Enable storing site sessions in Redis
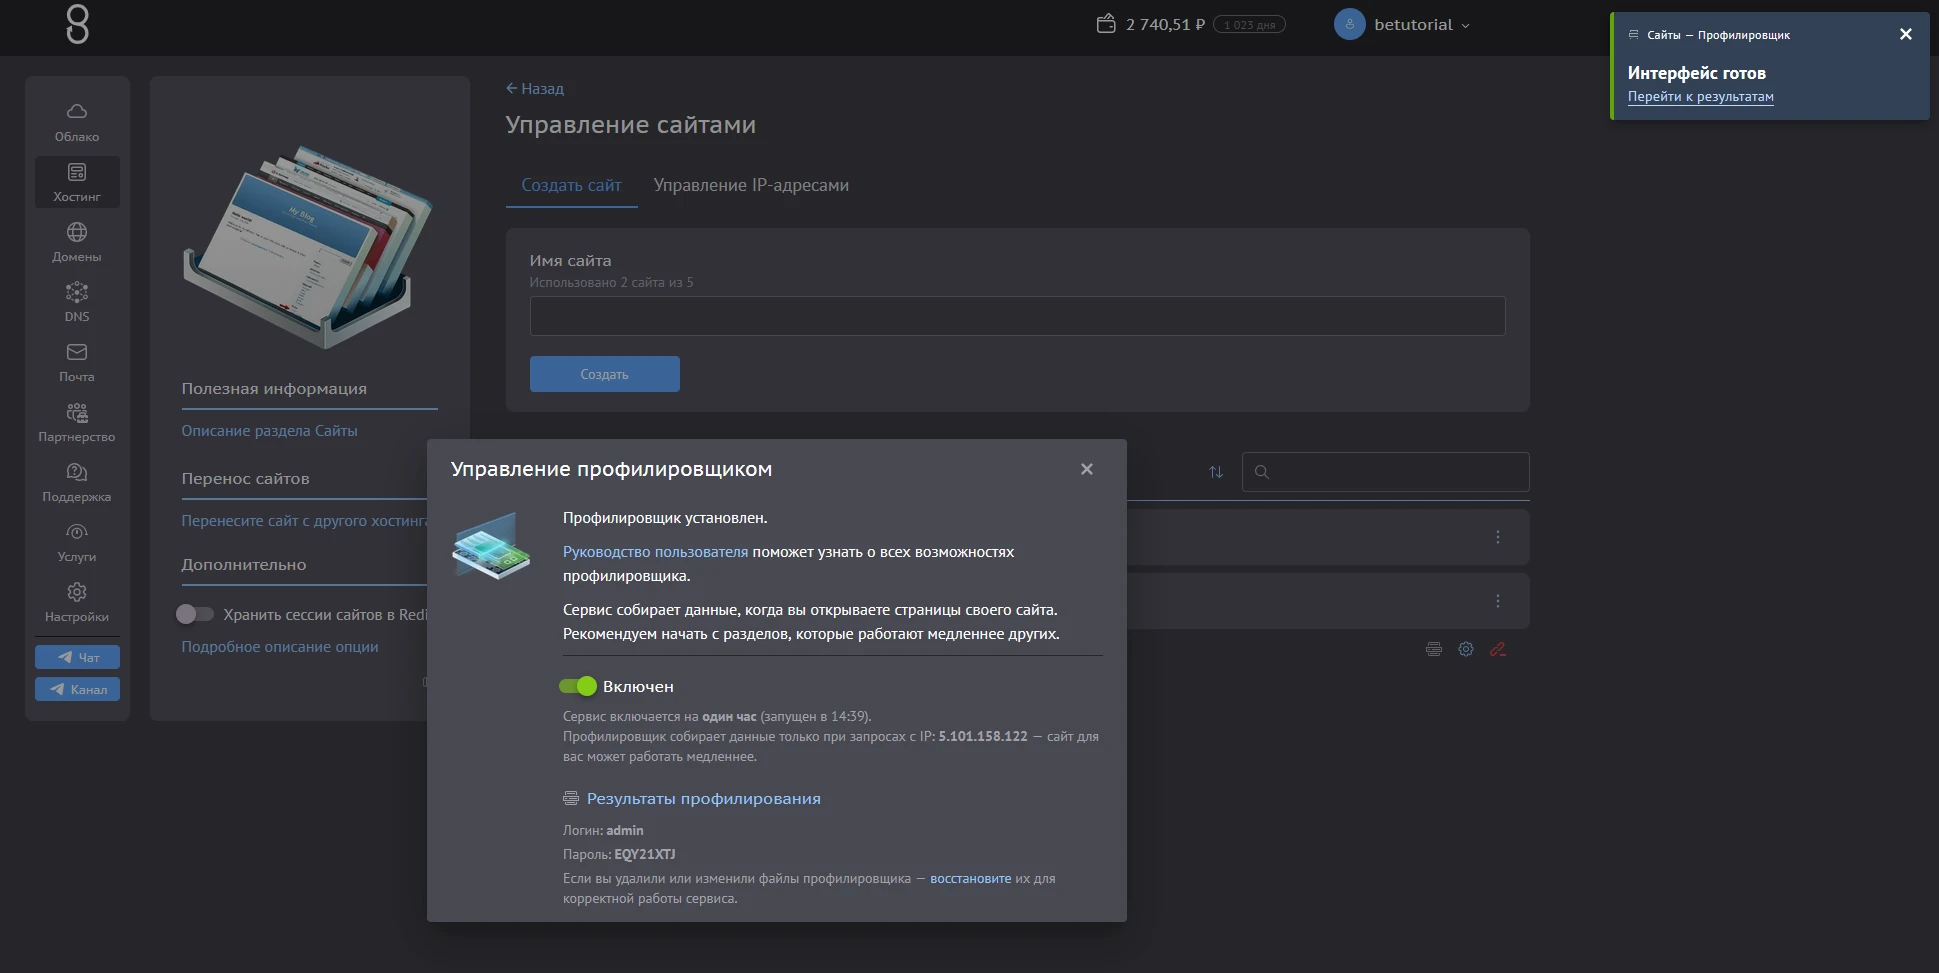This screenshot has width=1939, height=973. [195, 614]
